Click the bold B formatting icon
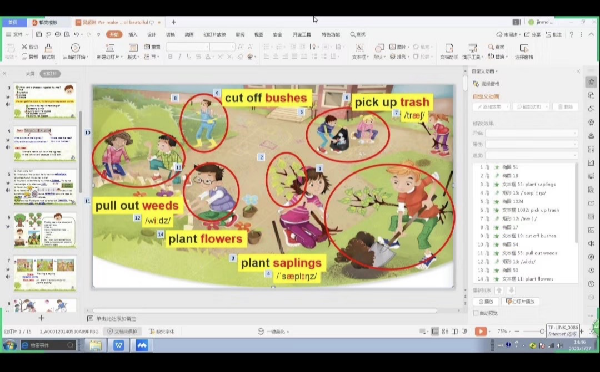 click(x=170, y=57)
